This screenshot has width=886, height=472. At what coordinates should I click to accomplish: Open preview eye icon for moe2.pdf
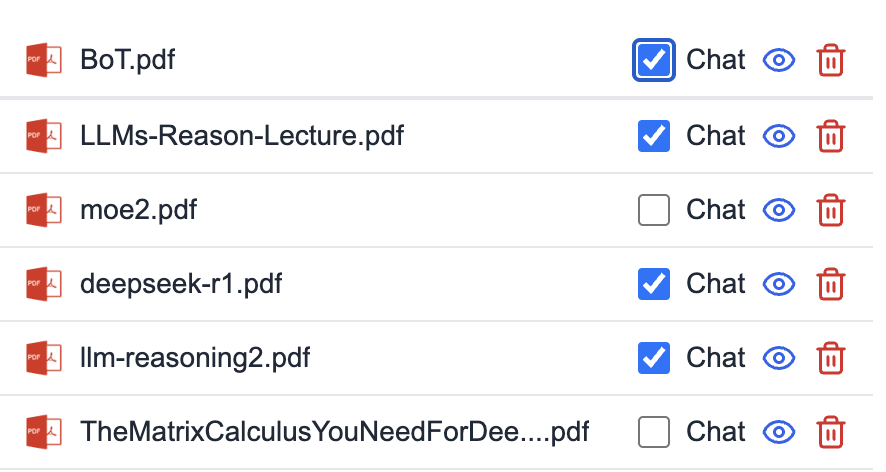pos(779,210)
